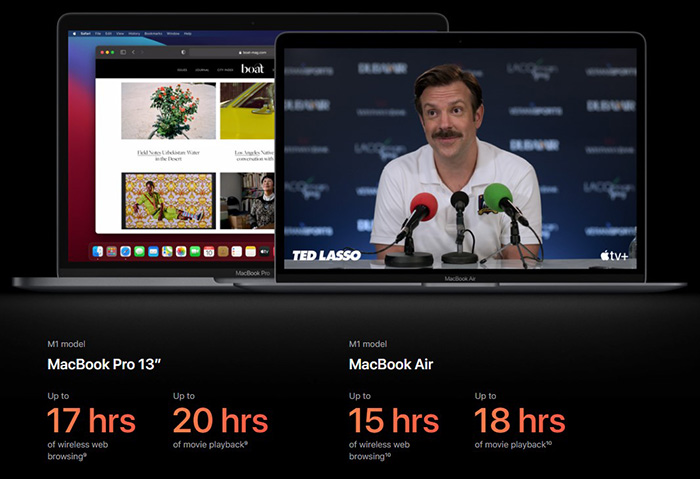Click the 20 hrs figure
This screenshot has height=479, width=700.
tap(220, 421)
